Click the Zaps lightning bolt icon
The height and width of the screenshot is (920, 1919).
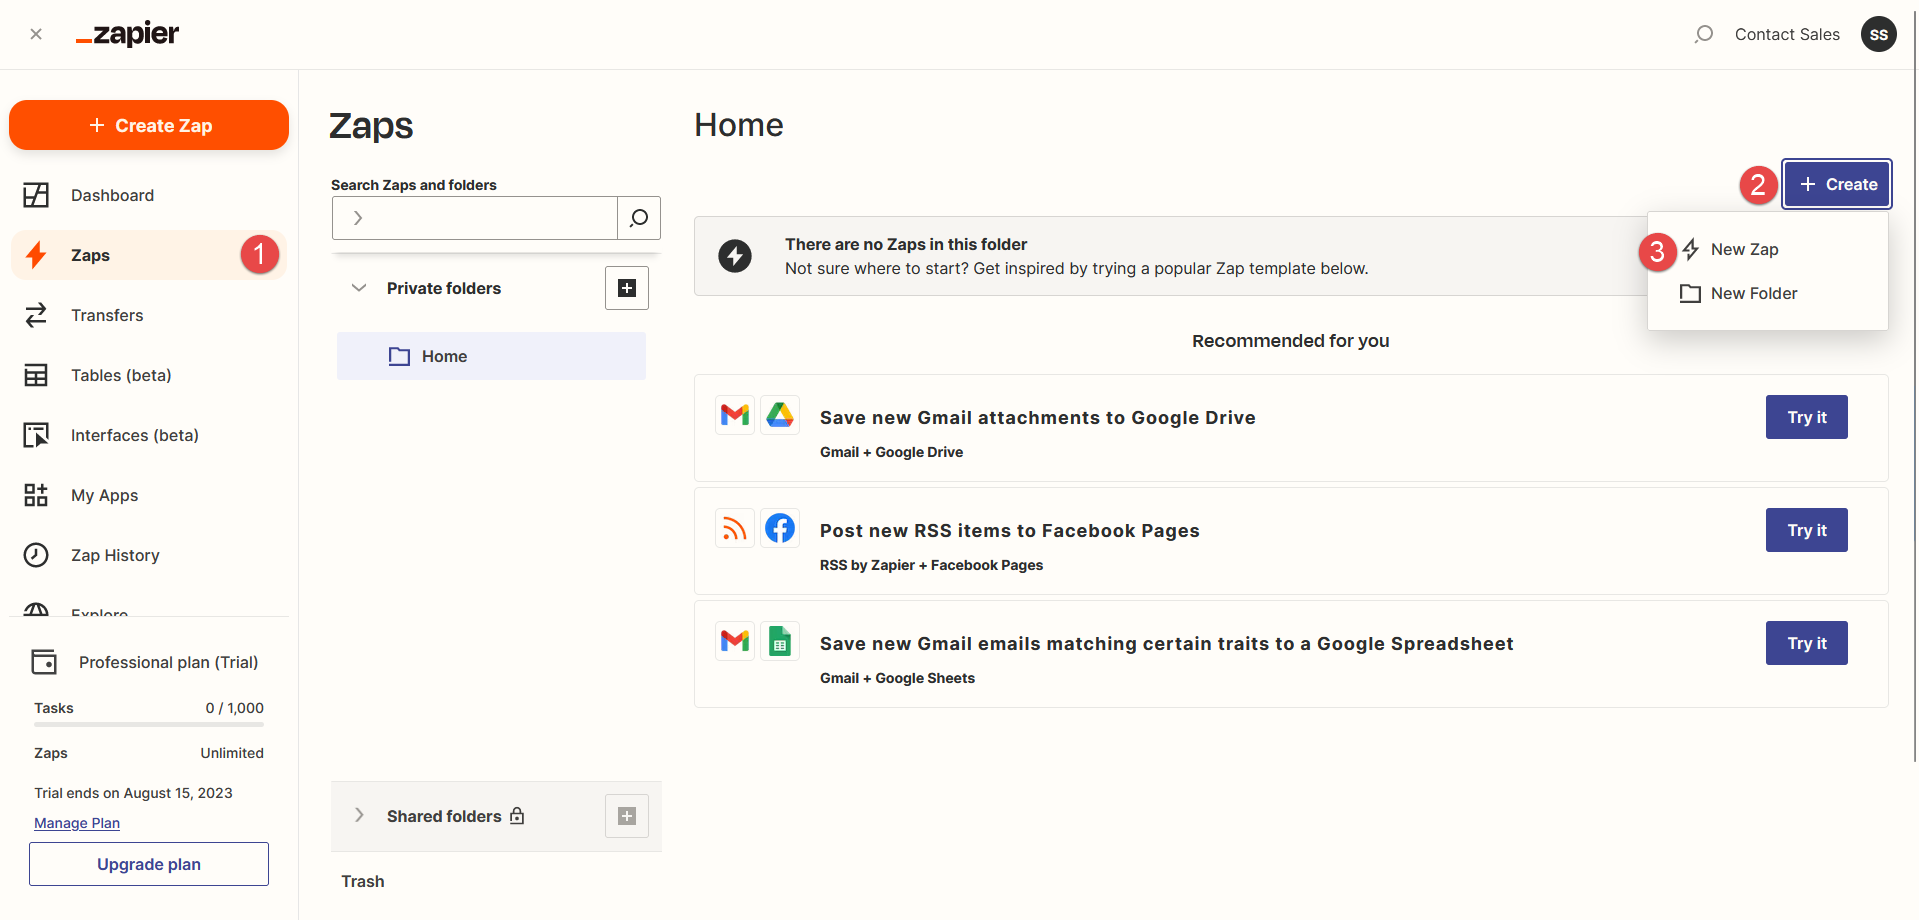36,255
